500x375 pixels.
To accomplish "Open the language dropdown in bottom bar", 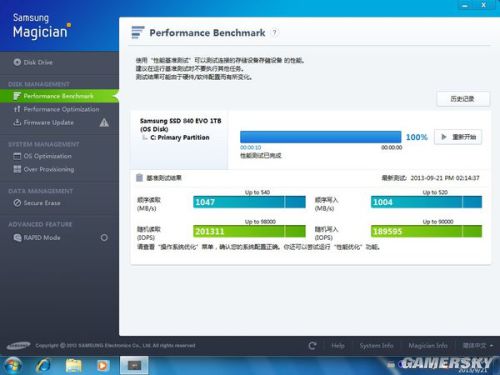I will tap(477, 346).
